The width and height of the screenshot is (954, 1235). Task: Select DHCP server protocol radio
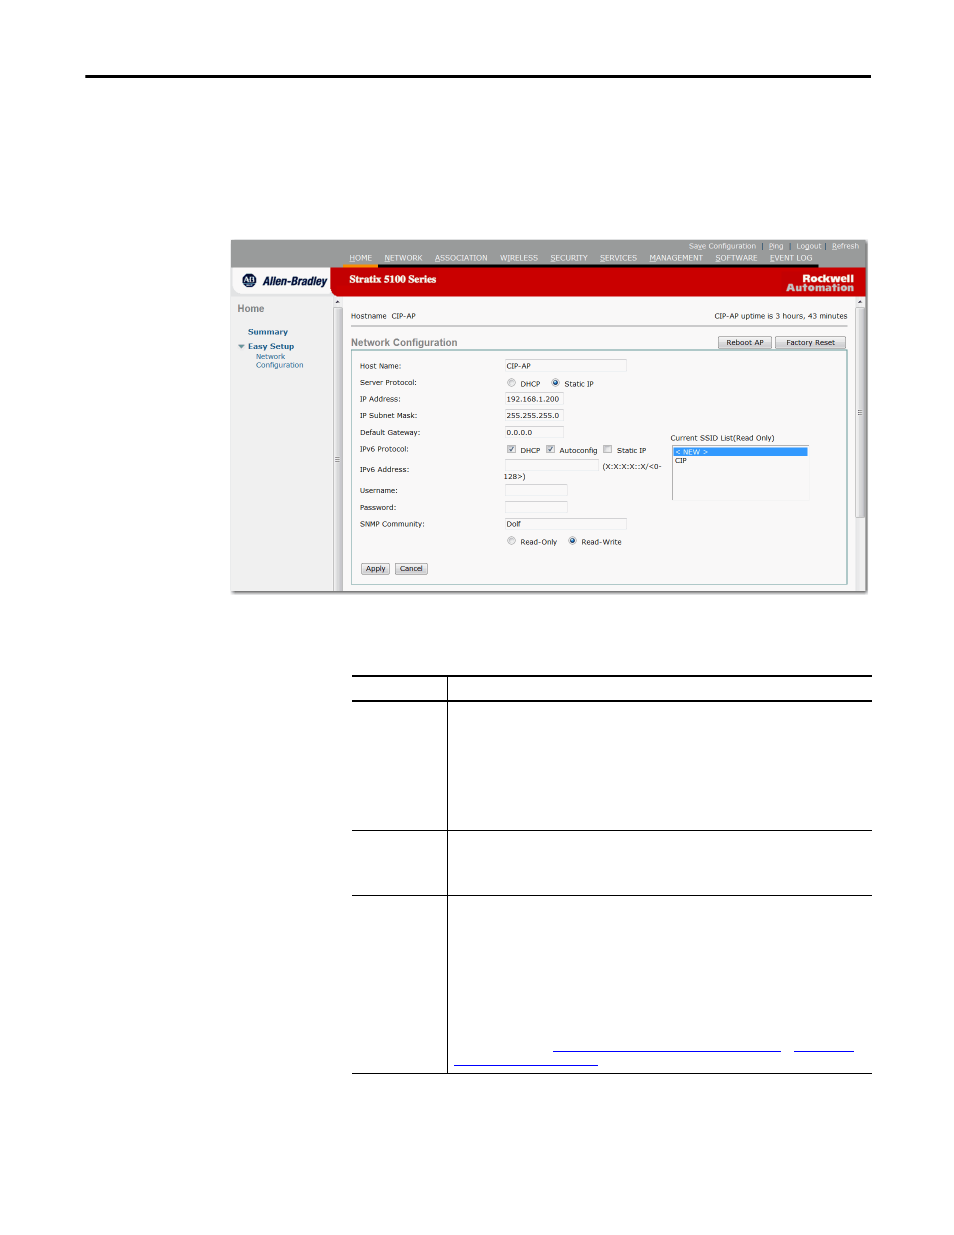click(x=511, y=383)
